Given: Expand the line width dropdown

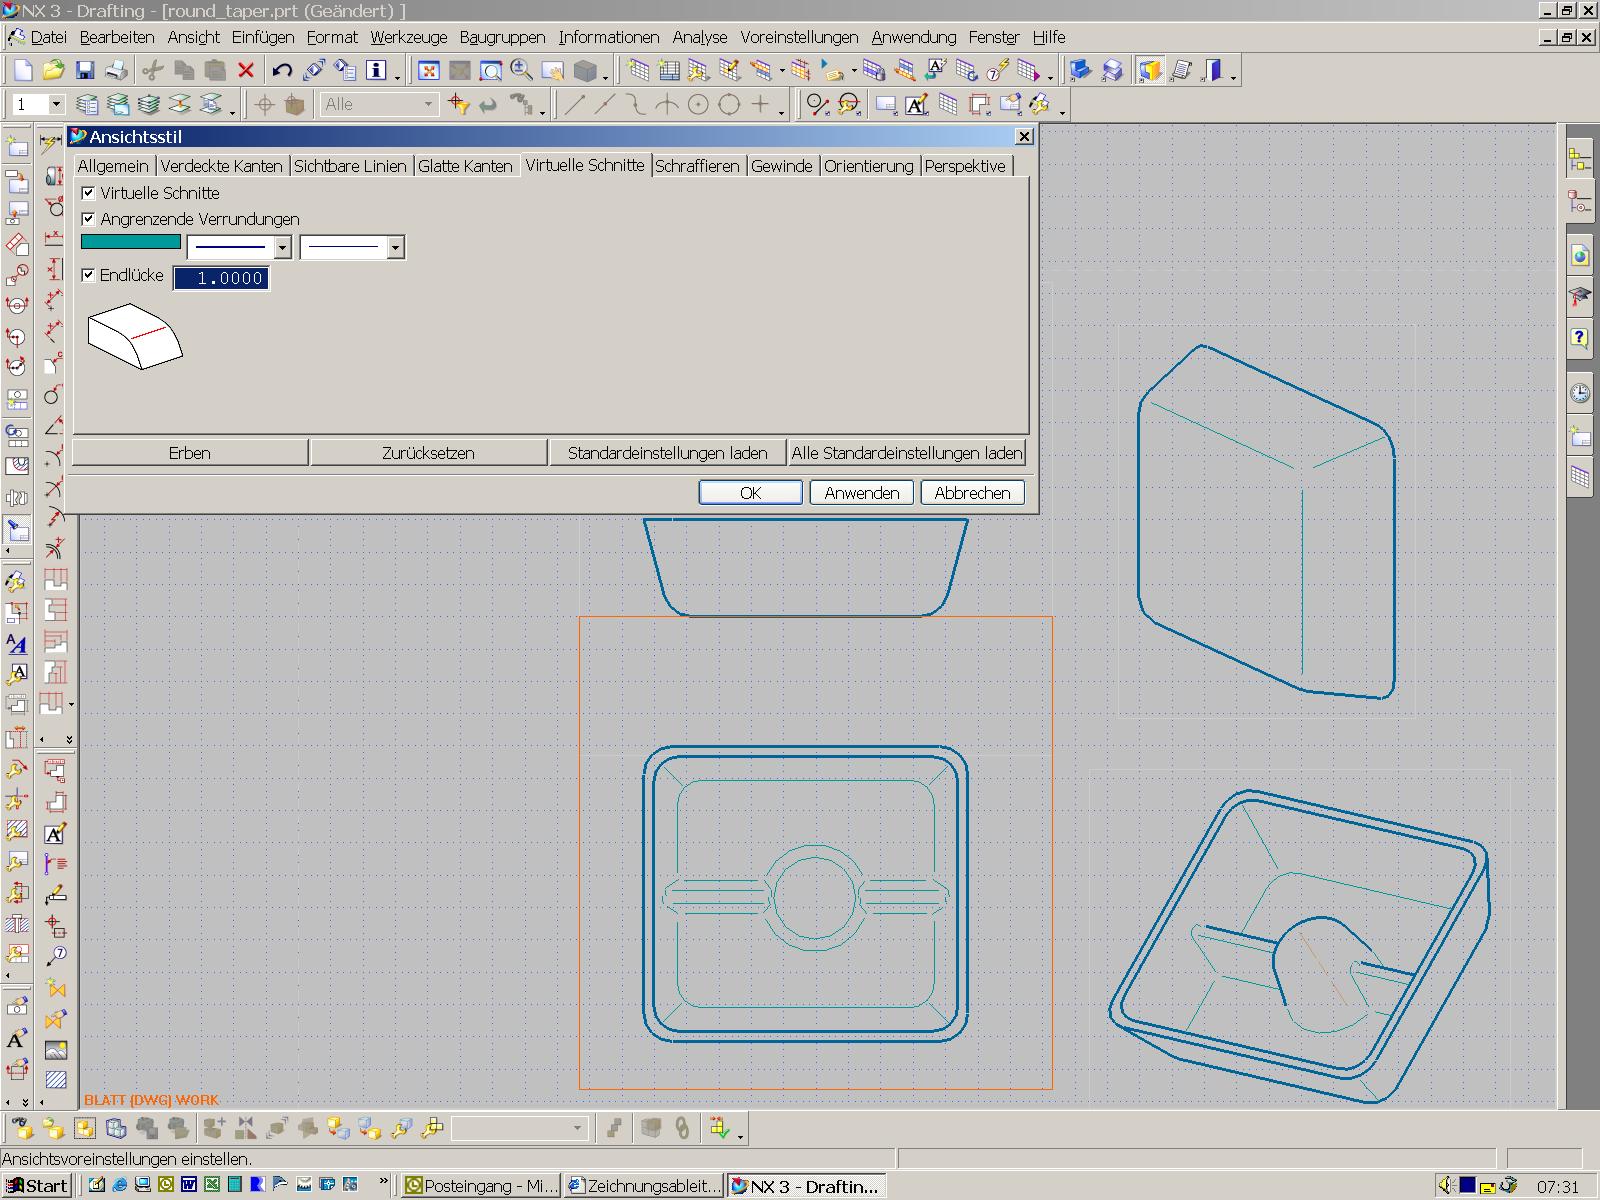Looking at the screenshot, I should click(395, 248).
